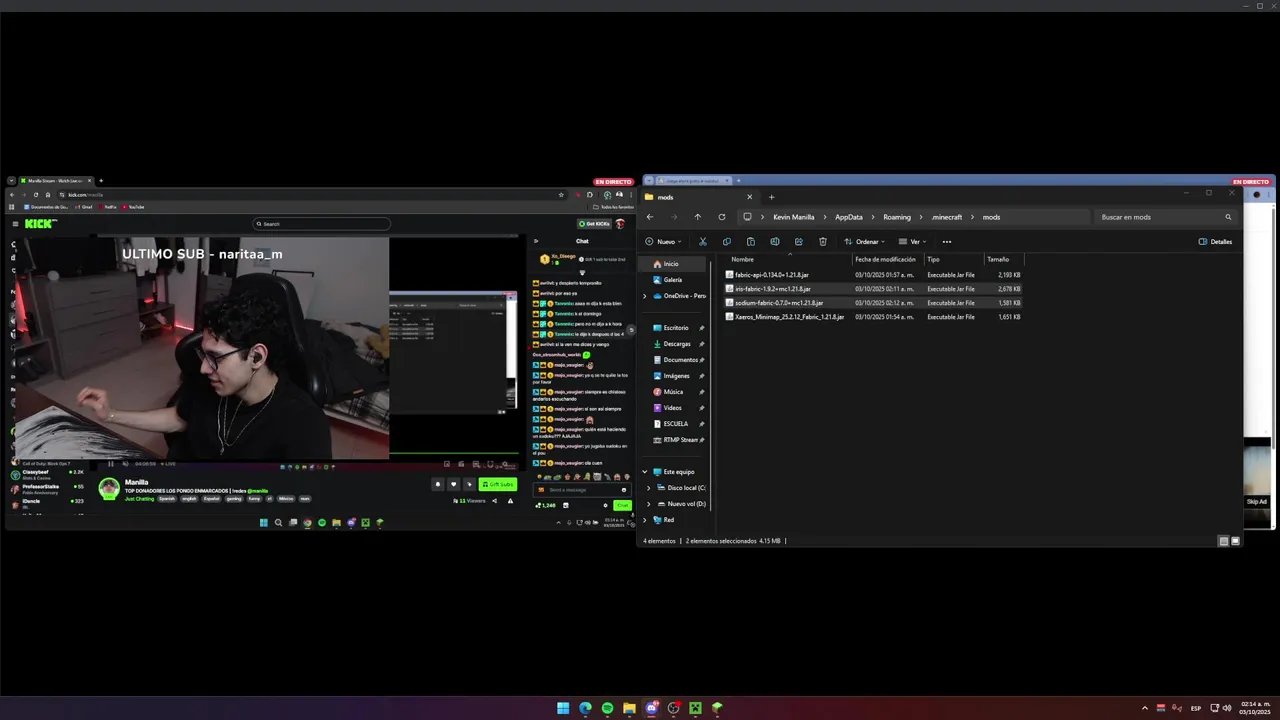
Task: Show hidden system tray icons chevron
Action: click(1145, 708)
